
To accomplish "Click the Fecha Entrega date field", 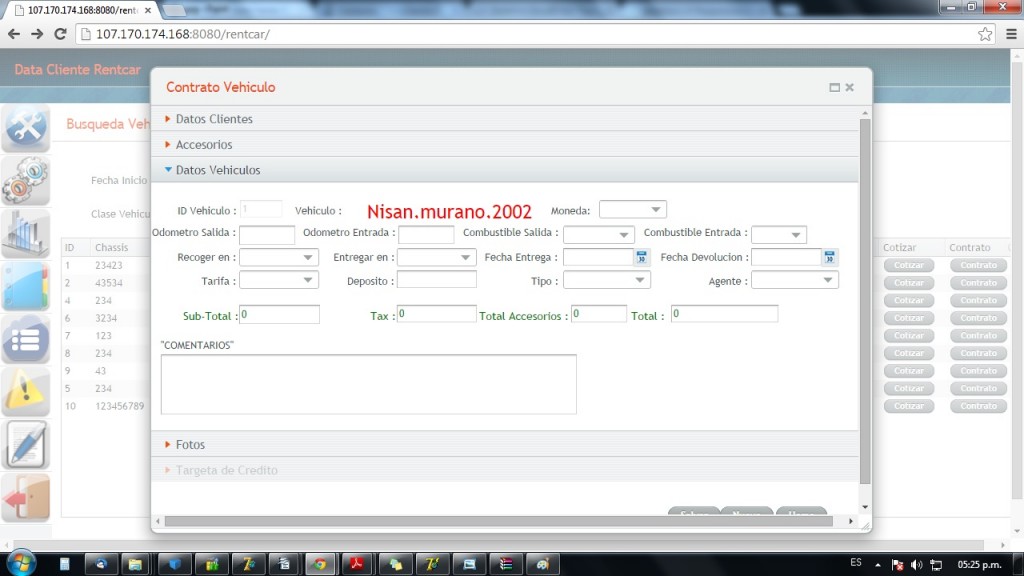I will click(x=599, y=257).
